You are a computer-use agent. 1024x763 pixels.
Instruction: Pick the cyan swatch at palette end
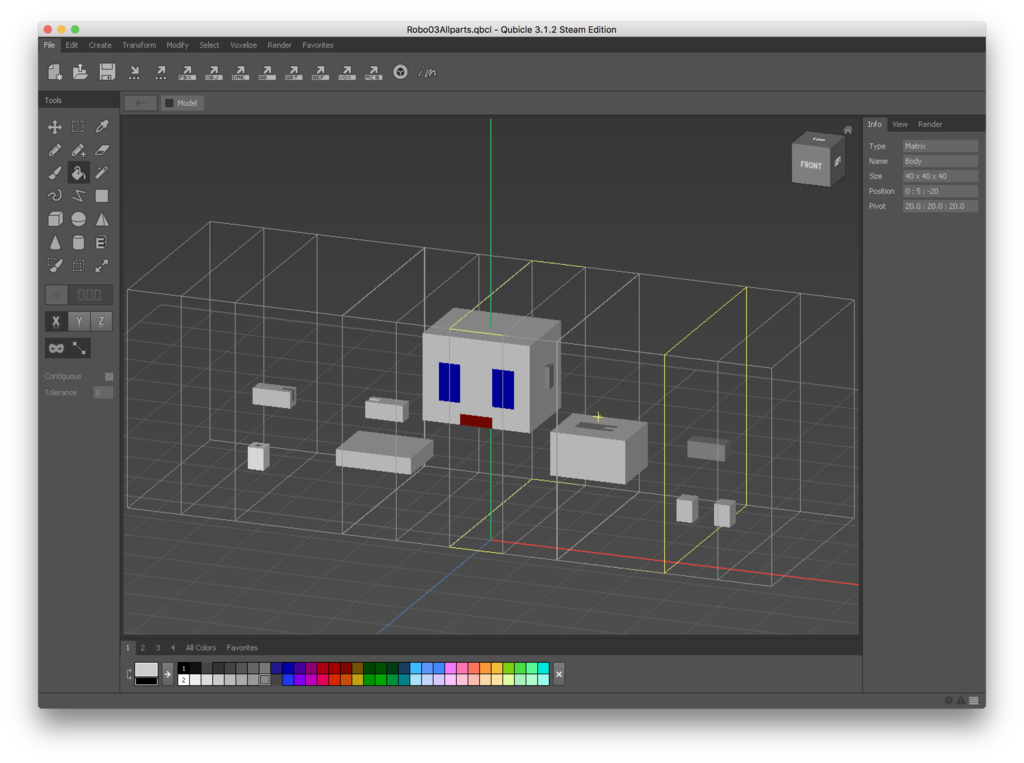coord(543,668)
